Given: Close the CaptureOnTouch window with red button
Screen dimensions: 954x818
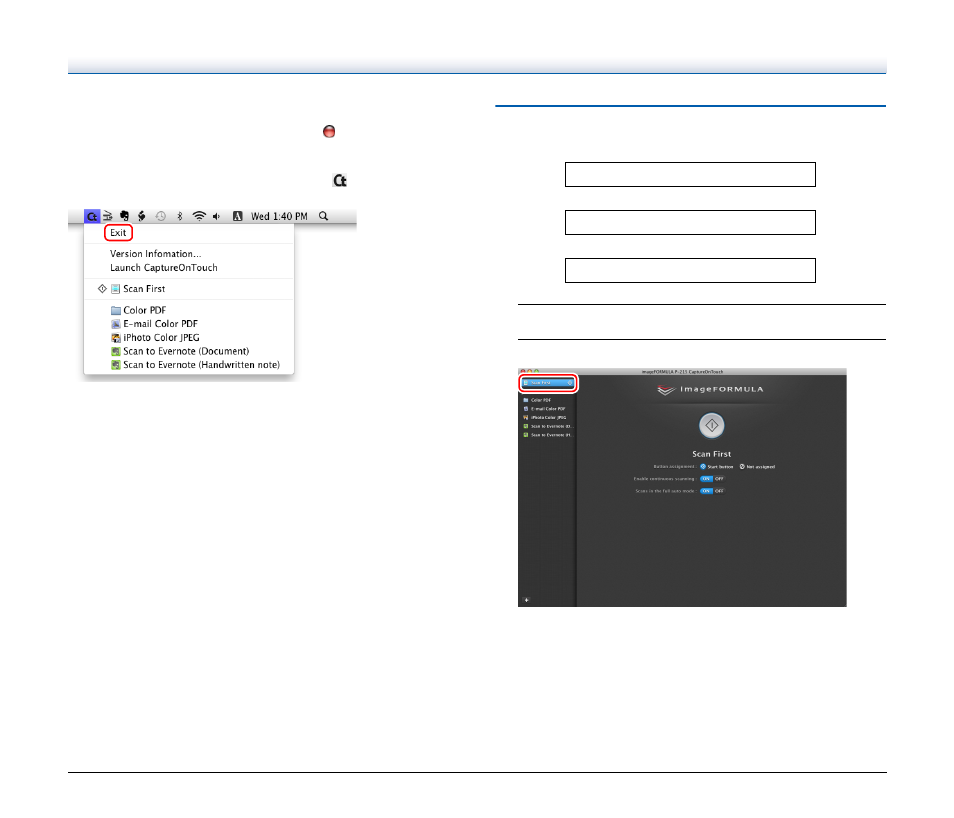Looking at the screenshot, I should tap(523, 371).
